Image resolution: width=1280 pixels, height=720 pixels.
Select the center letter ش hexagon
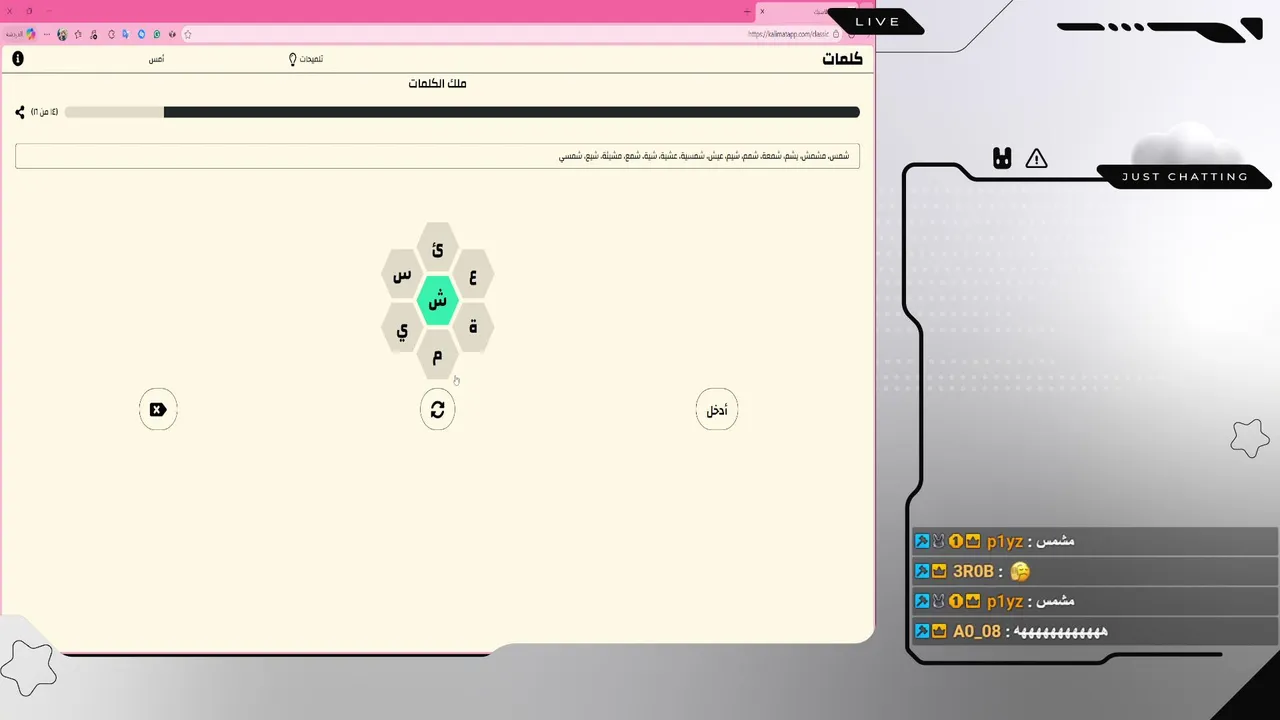[x=437, y=301]
